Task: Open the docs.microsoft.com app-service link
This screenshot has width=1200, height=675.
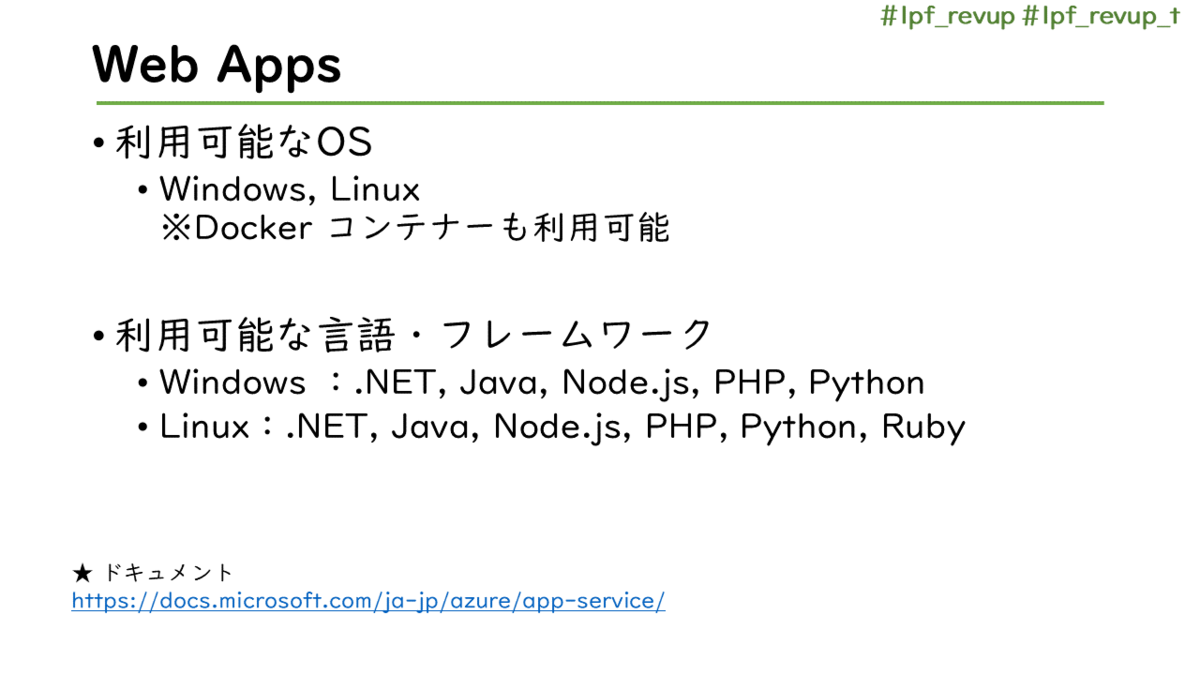Action: [368, 602]
